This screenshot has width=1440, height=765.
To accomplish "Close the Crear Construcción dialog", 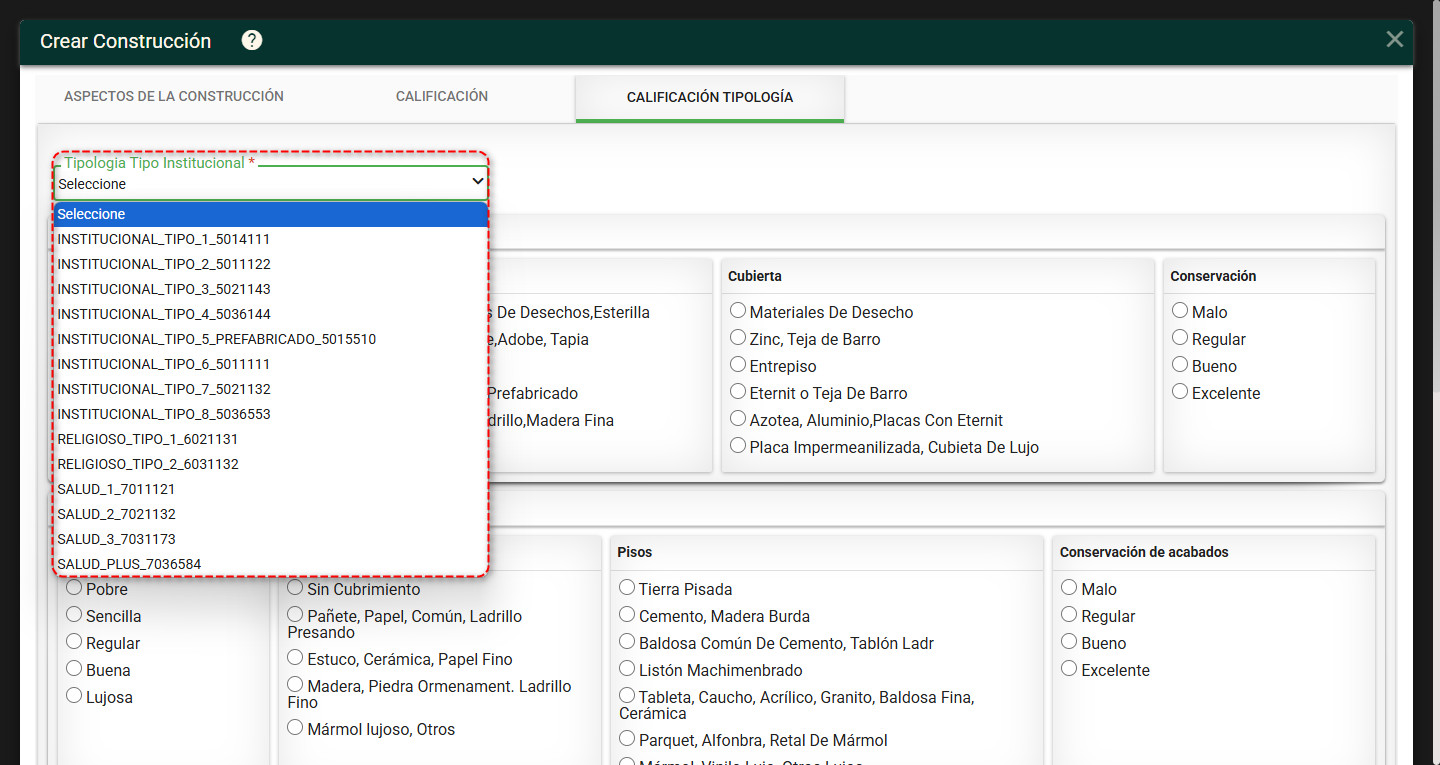I will coord(1394,39).
